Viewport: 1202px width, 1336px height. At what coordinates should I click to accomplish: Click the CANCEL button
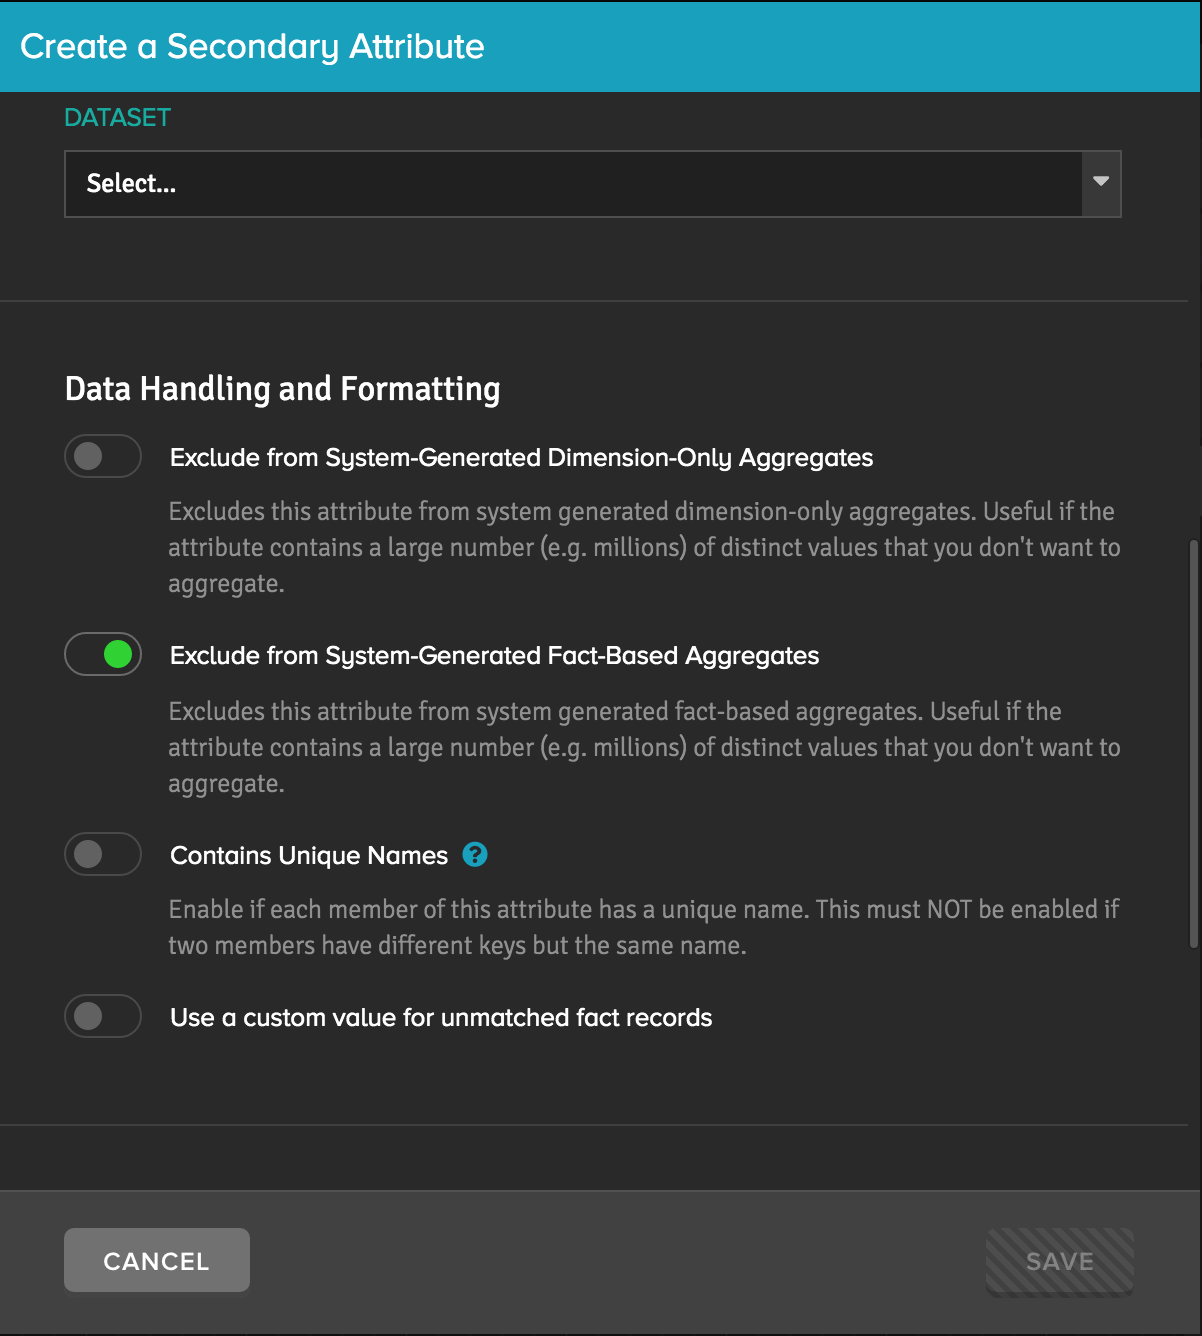click(157, 1260)
